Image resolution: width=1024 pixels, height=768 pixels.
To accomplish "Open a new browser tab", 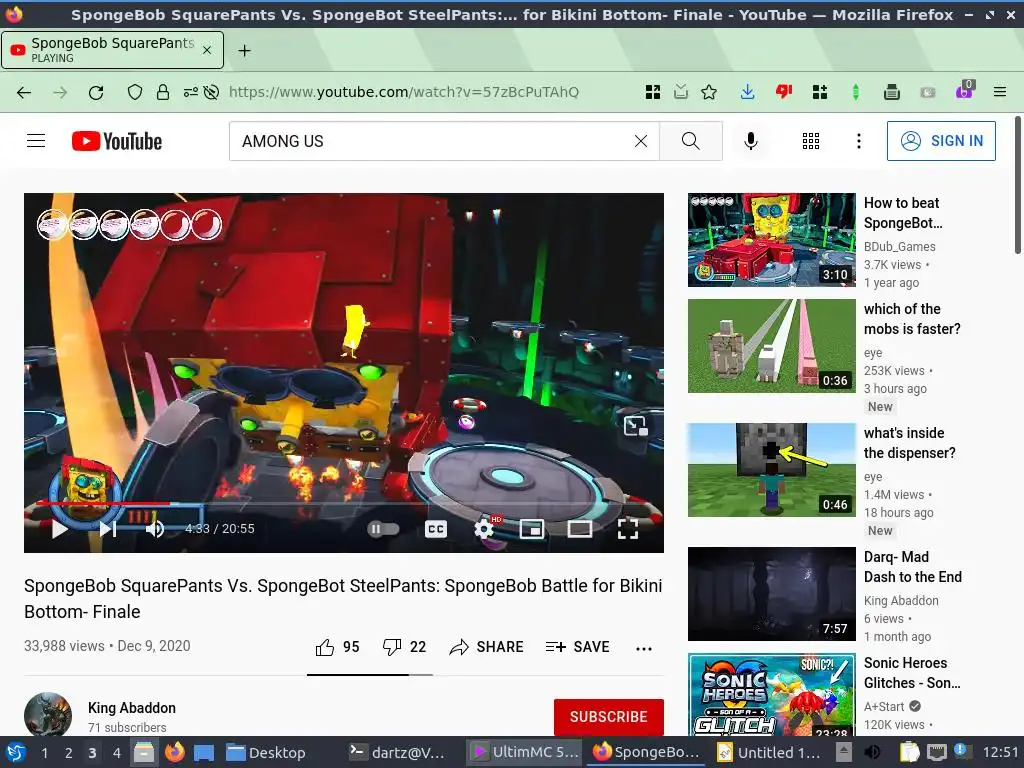I will (x=244, y=50).
